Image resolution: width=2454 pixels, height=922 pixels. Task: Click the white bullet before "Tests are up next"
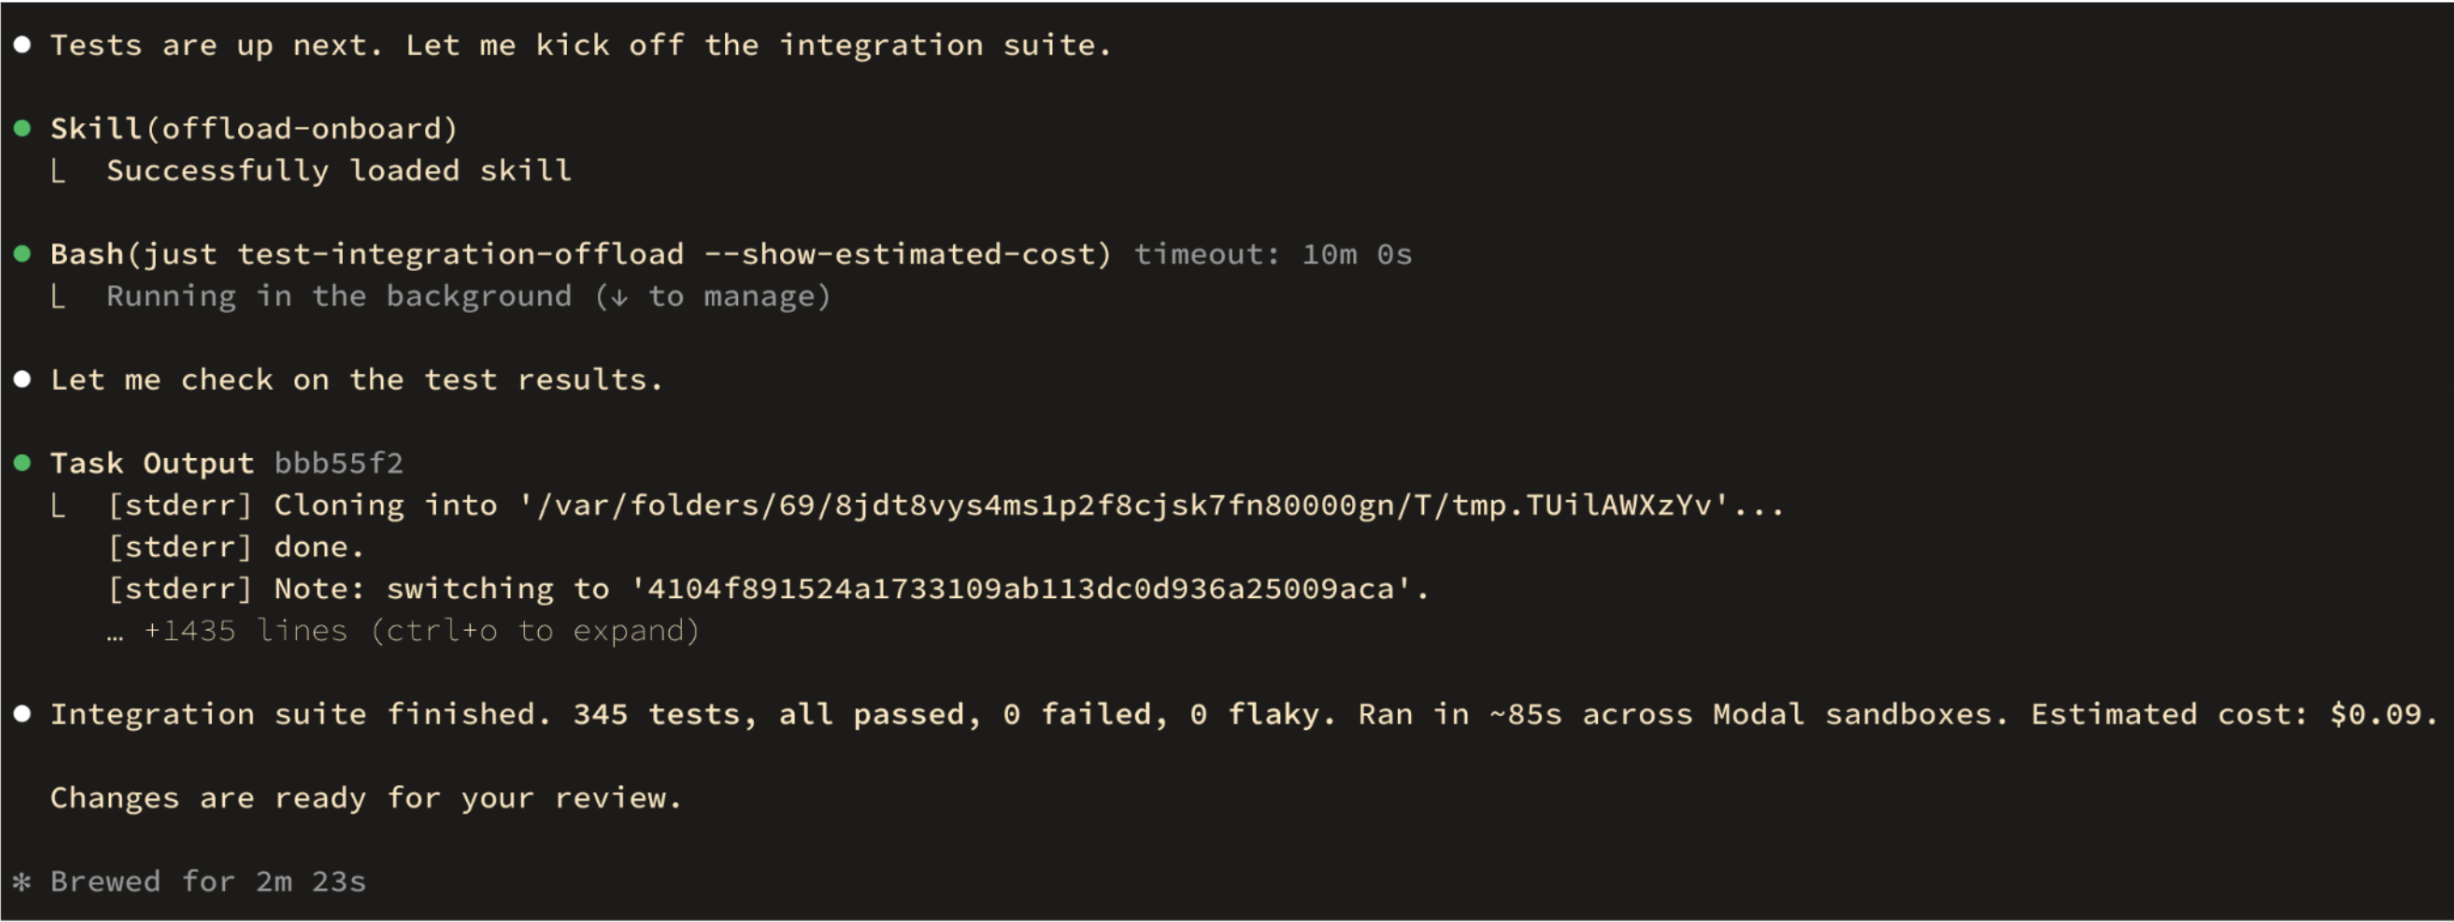pos(22,45)
